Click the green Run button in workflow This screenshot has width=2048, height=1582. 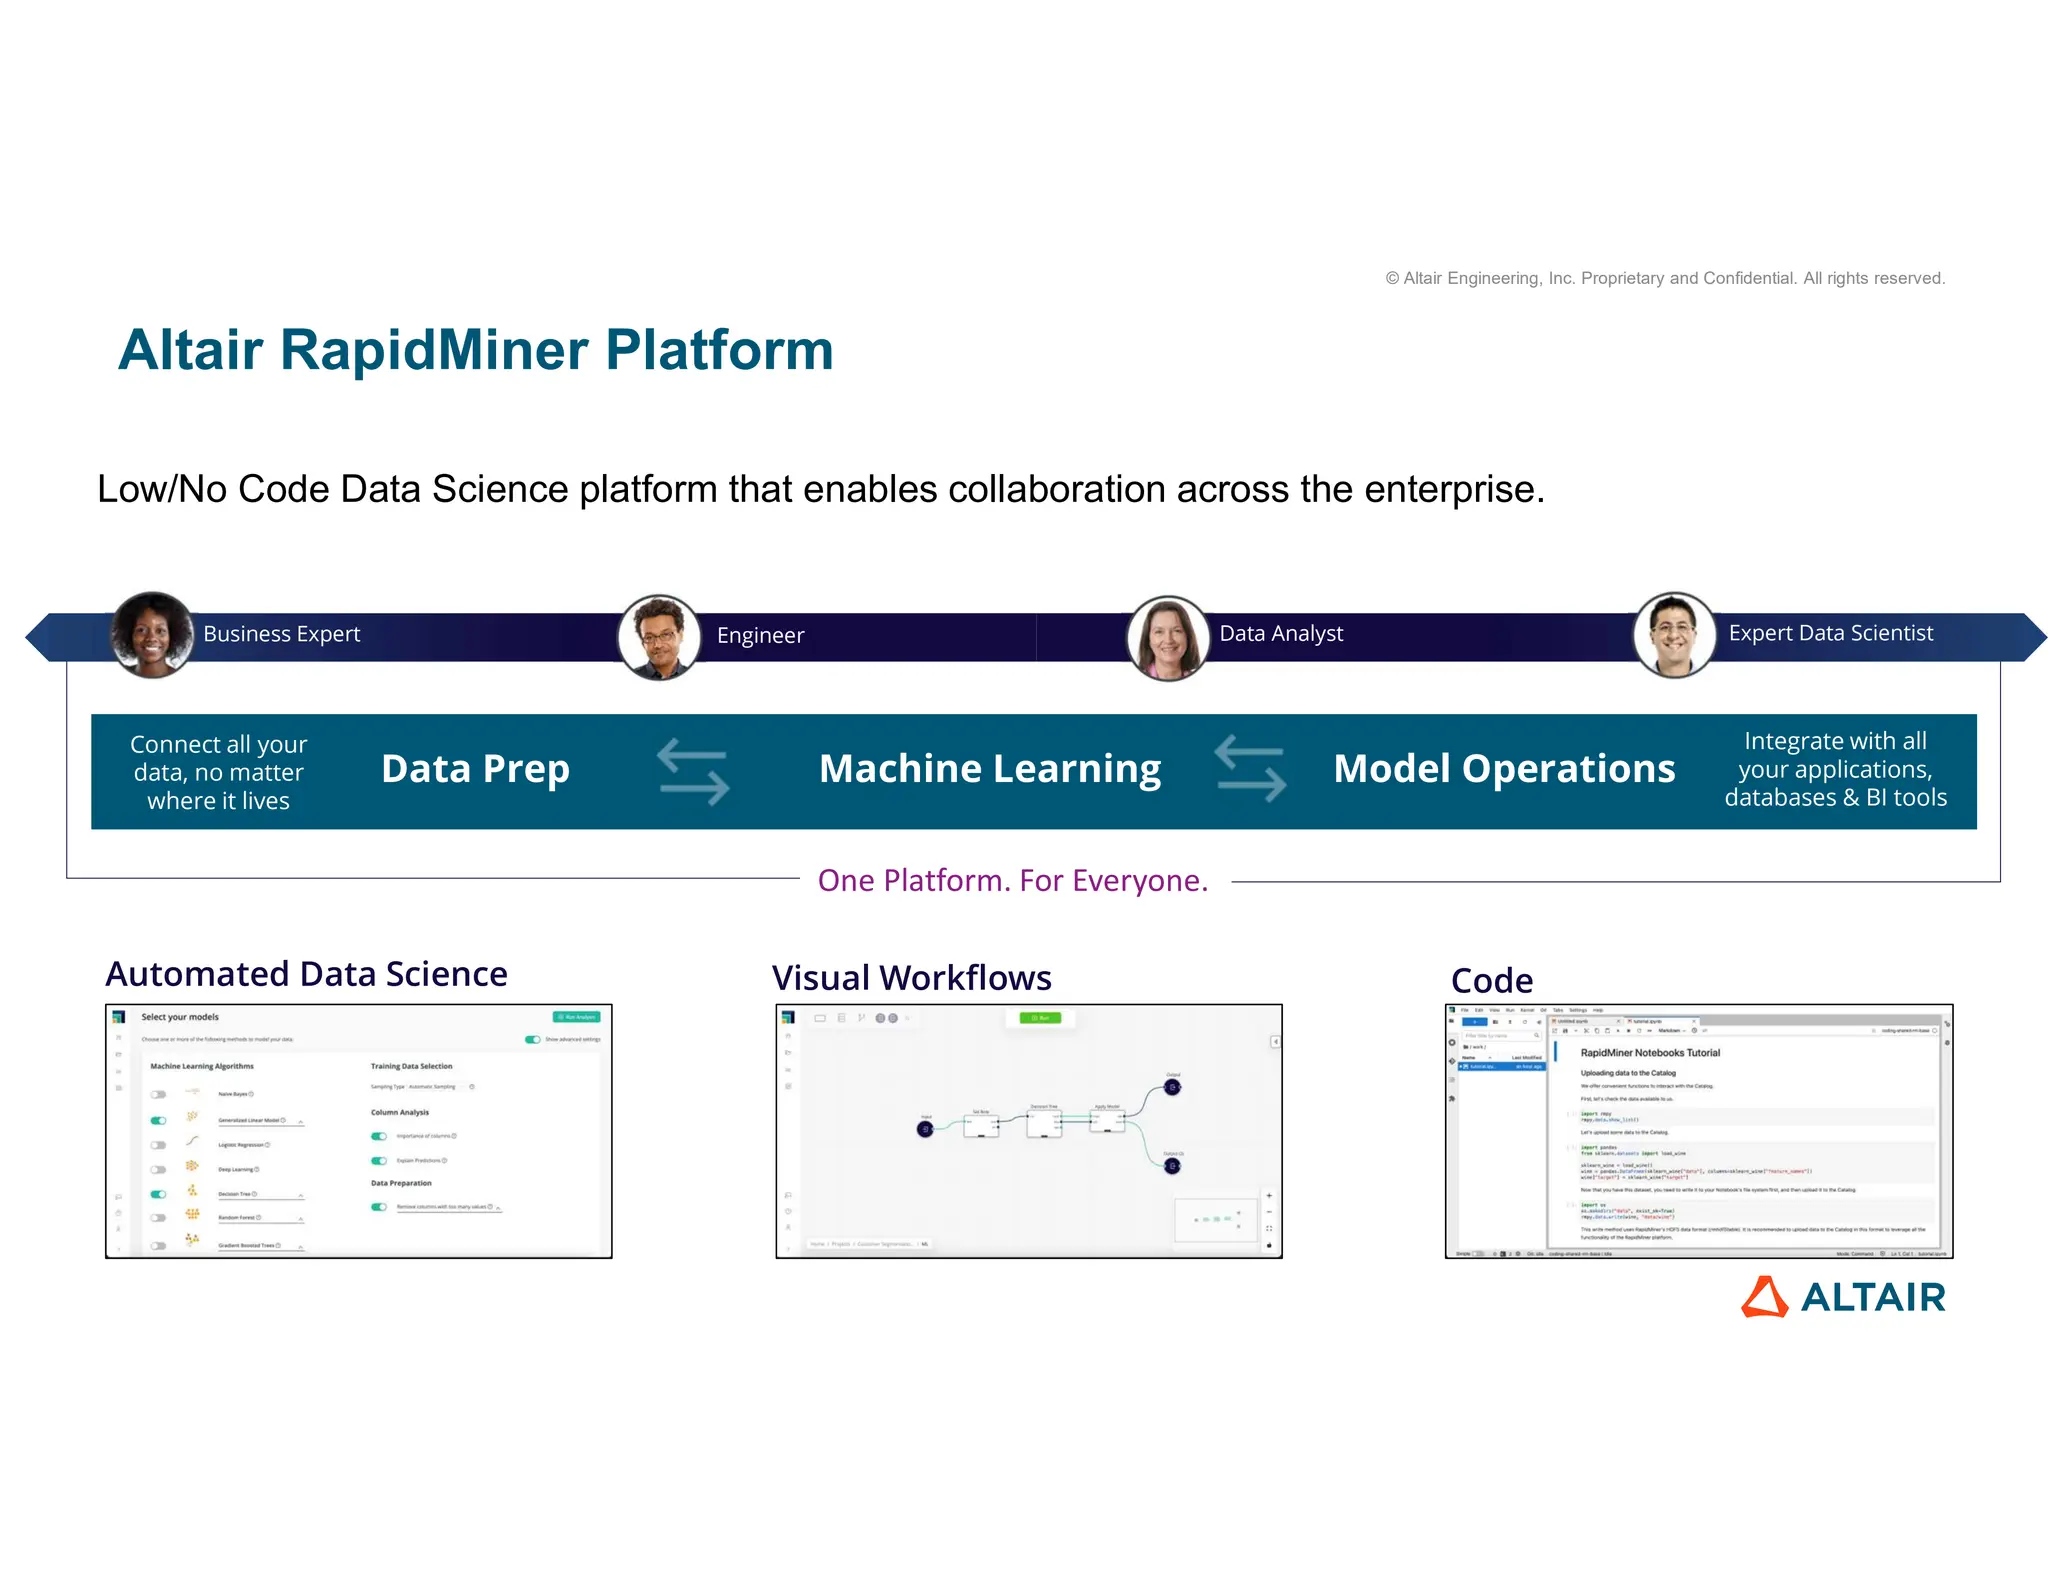click(1040, 1018)
